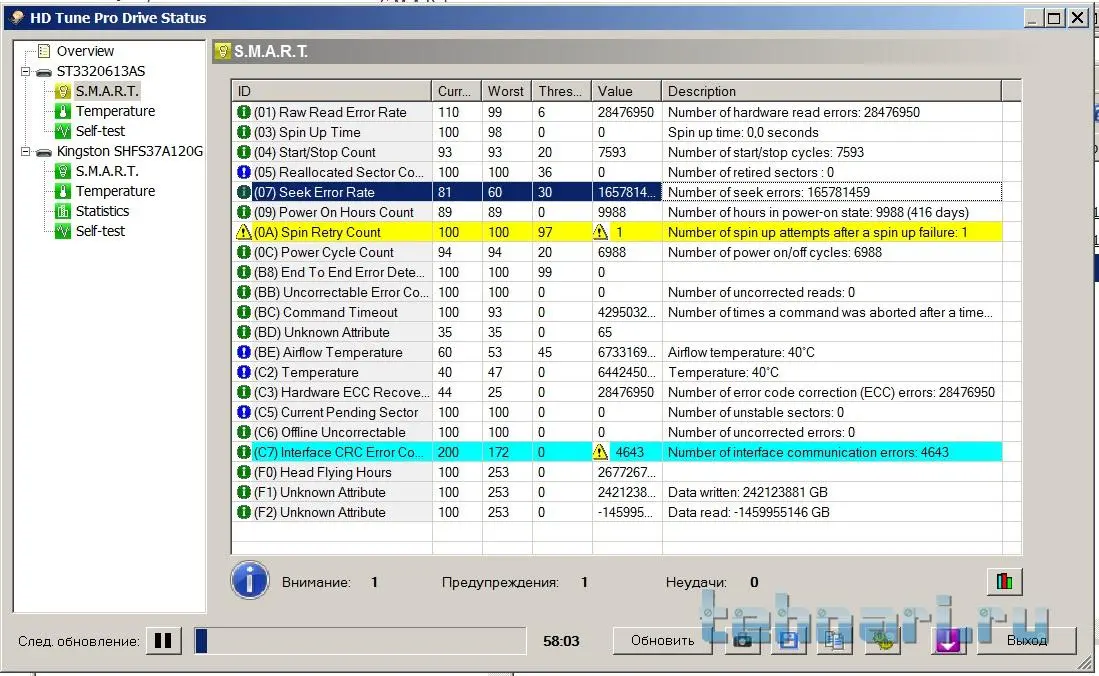The height and width of the screenshot is (676, 1099).
Task: Select (F2) Unknown Attribute row
Action: 617,512
